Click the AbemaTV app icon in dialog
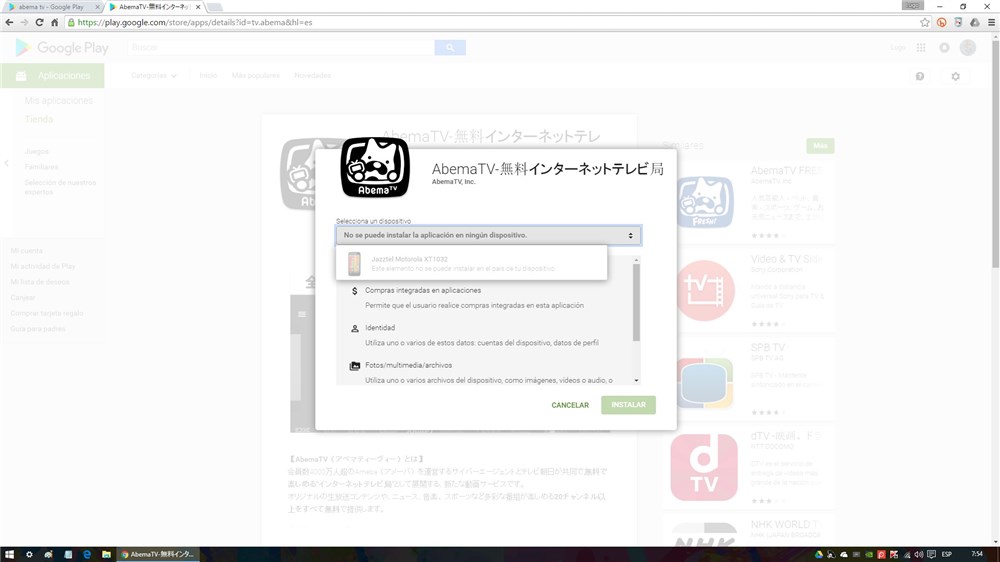This screenshot has width=1000, height=562. 375,167
